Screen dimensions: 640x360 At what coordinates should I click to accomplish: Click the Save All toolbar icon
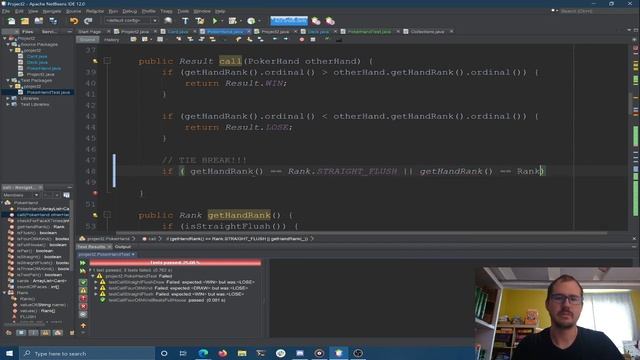pyautogui.click(x=53, y=21)
